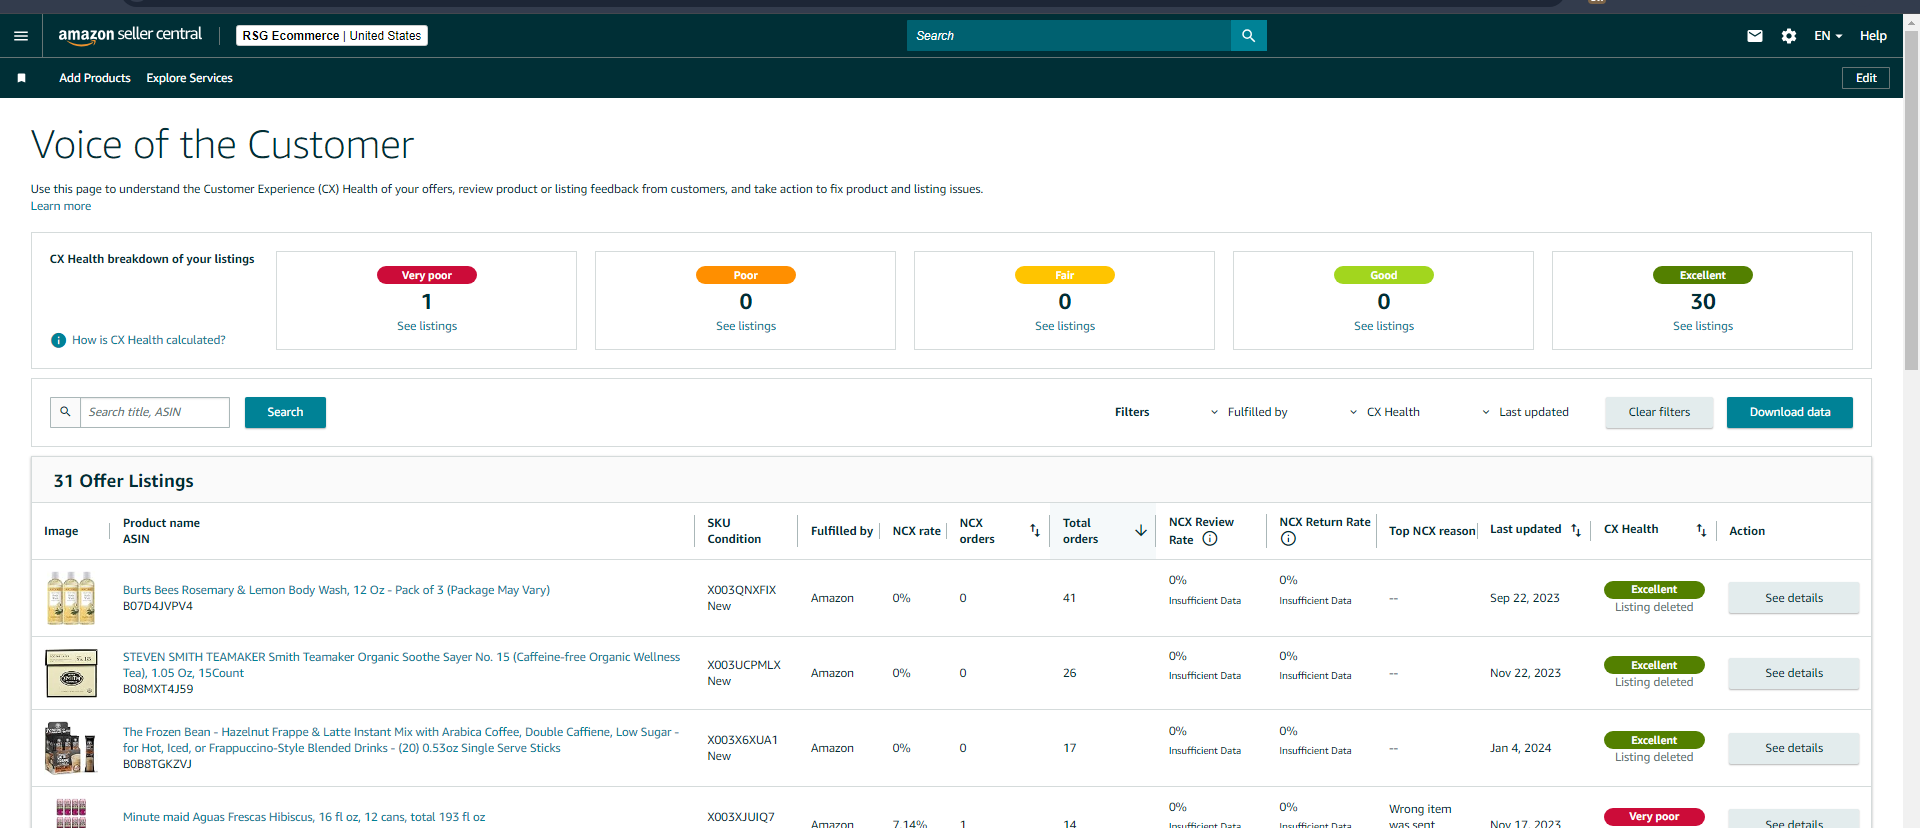Click the yellow Fair badge
The image size is (1920, 828).
[x=1065, y=275]
